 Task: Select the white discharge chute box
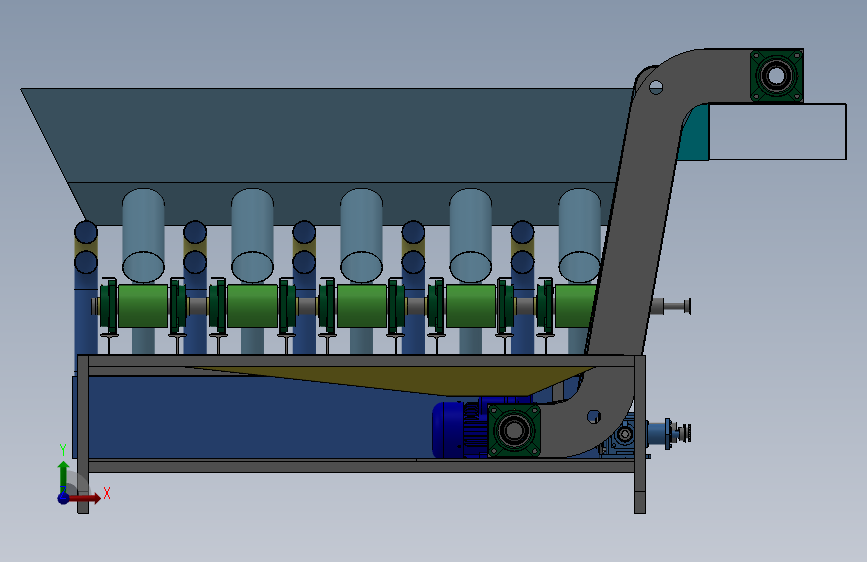click(x=777, y=132)
